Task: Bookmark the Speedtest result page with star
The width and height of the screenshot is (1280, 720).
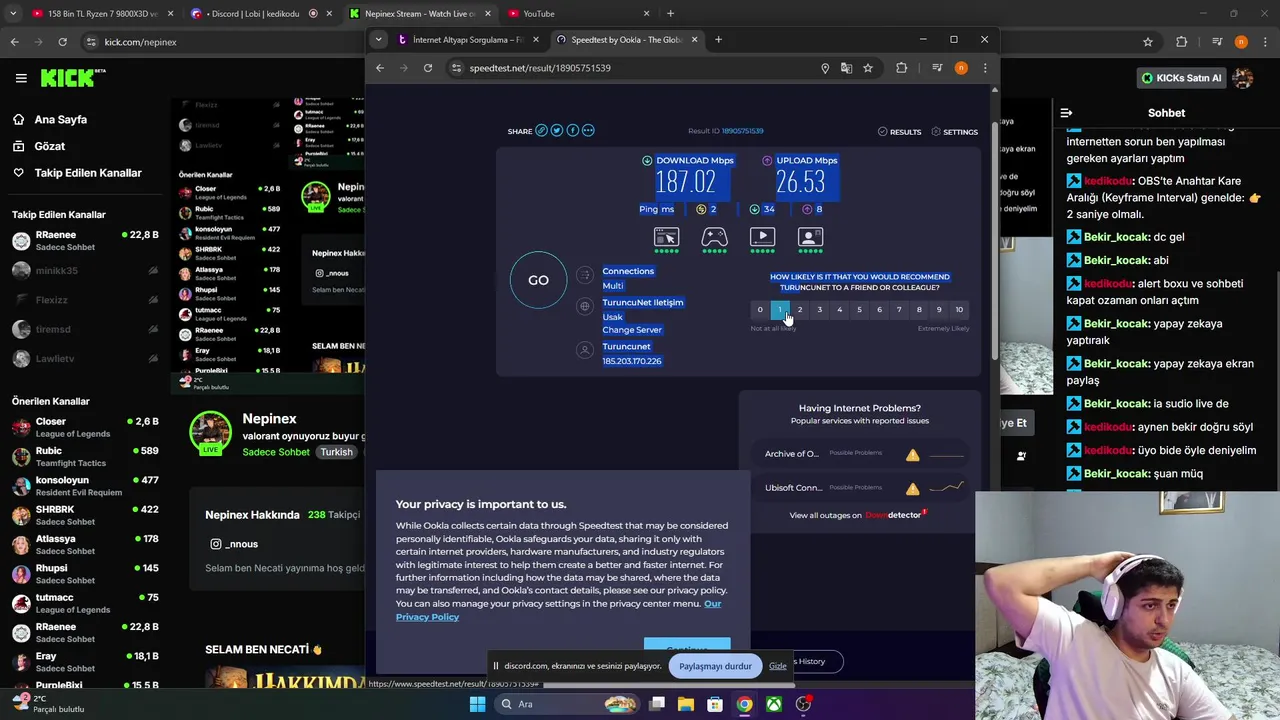Action: click(868, 68)
